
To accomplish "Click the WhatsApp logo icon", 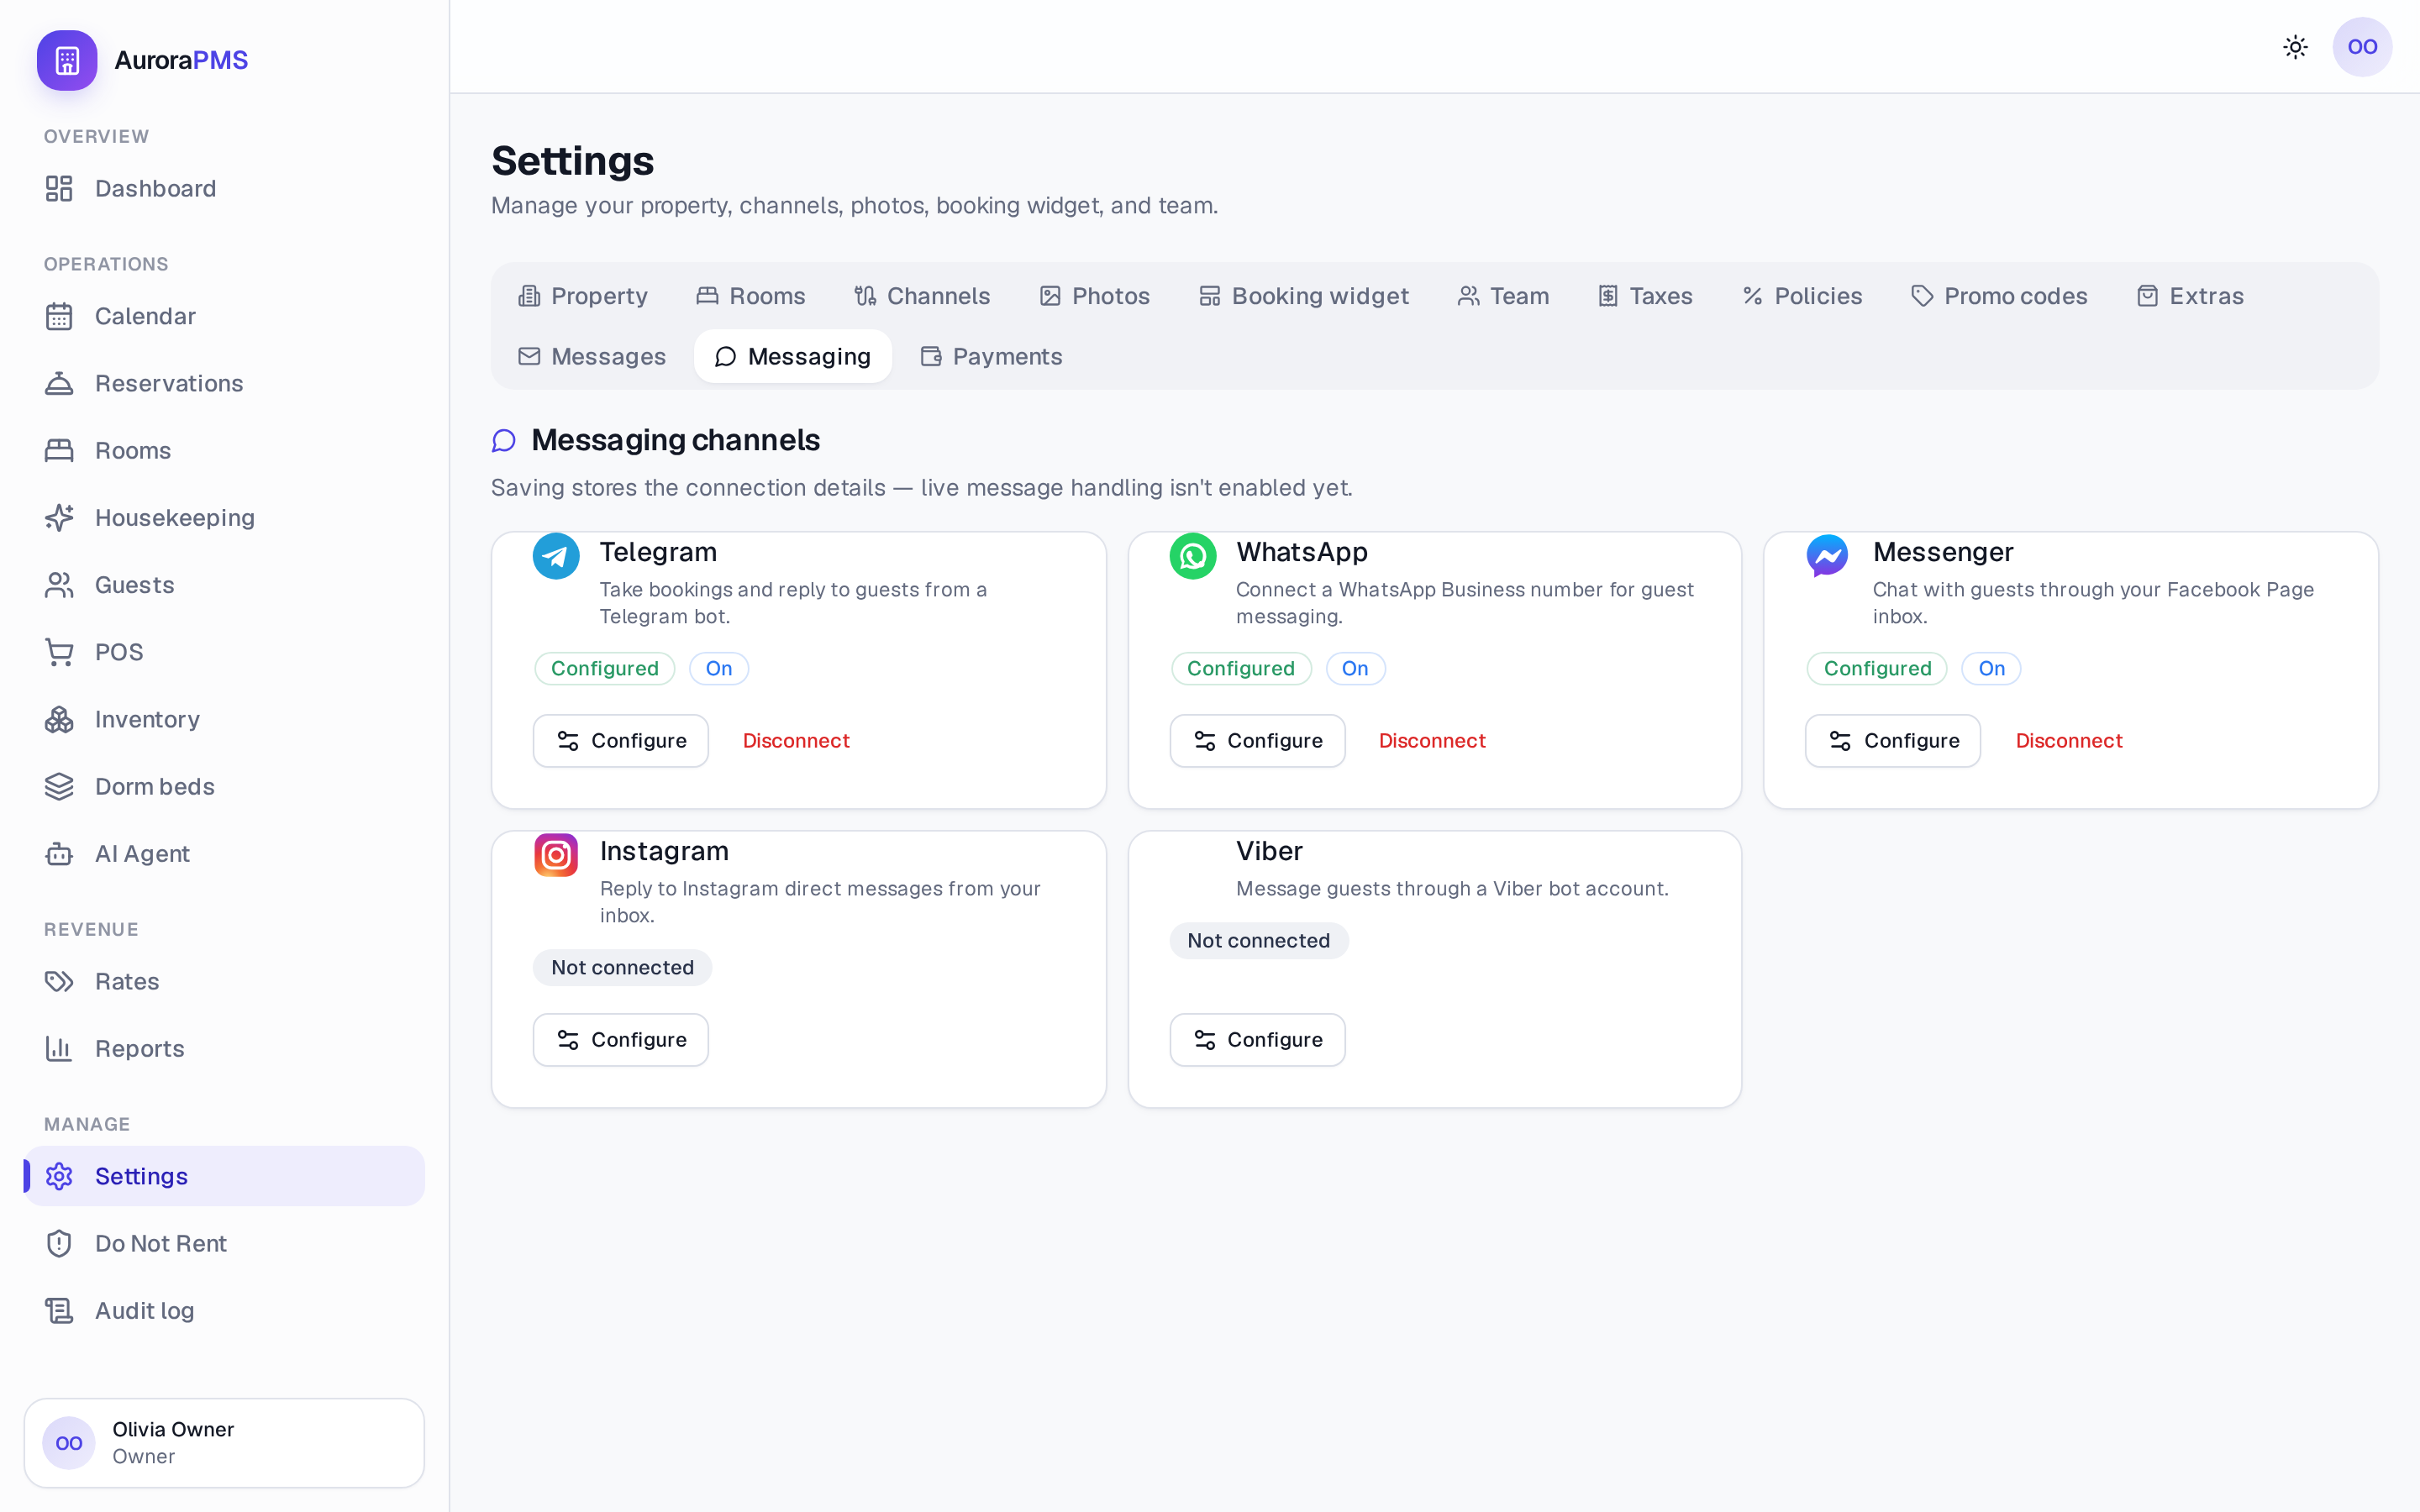I will (1193, 556).
